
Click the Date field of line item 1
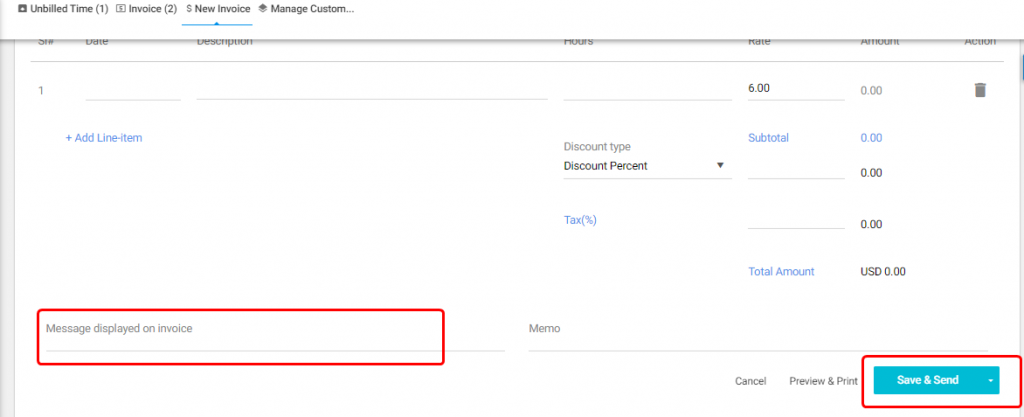point(133,90)
